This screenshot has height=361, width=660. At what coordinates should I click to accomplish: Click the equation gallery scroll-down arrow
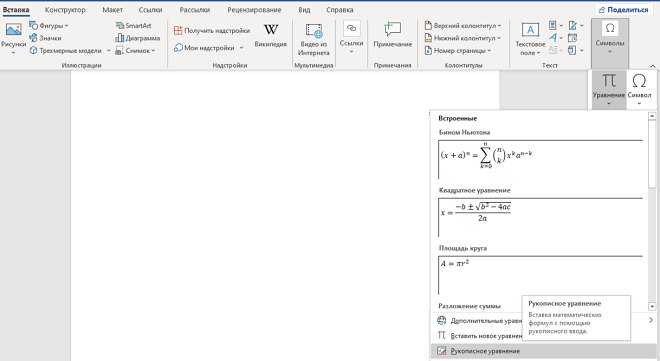pyautogui.click(x=652, y=307)
